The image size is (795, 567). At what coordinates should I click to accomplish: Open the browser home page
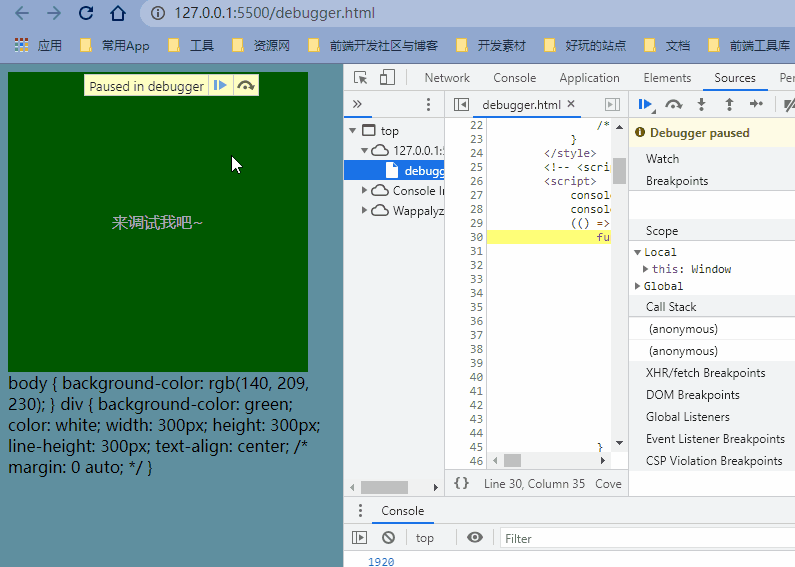[x=118, y=13]
